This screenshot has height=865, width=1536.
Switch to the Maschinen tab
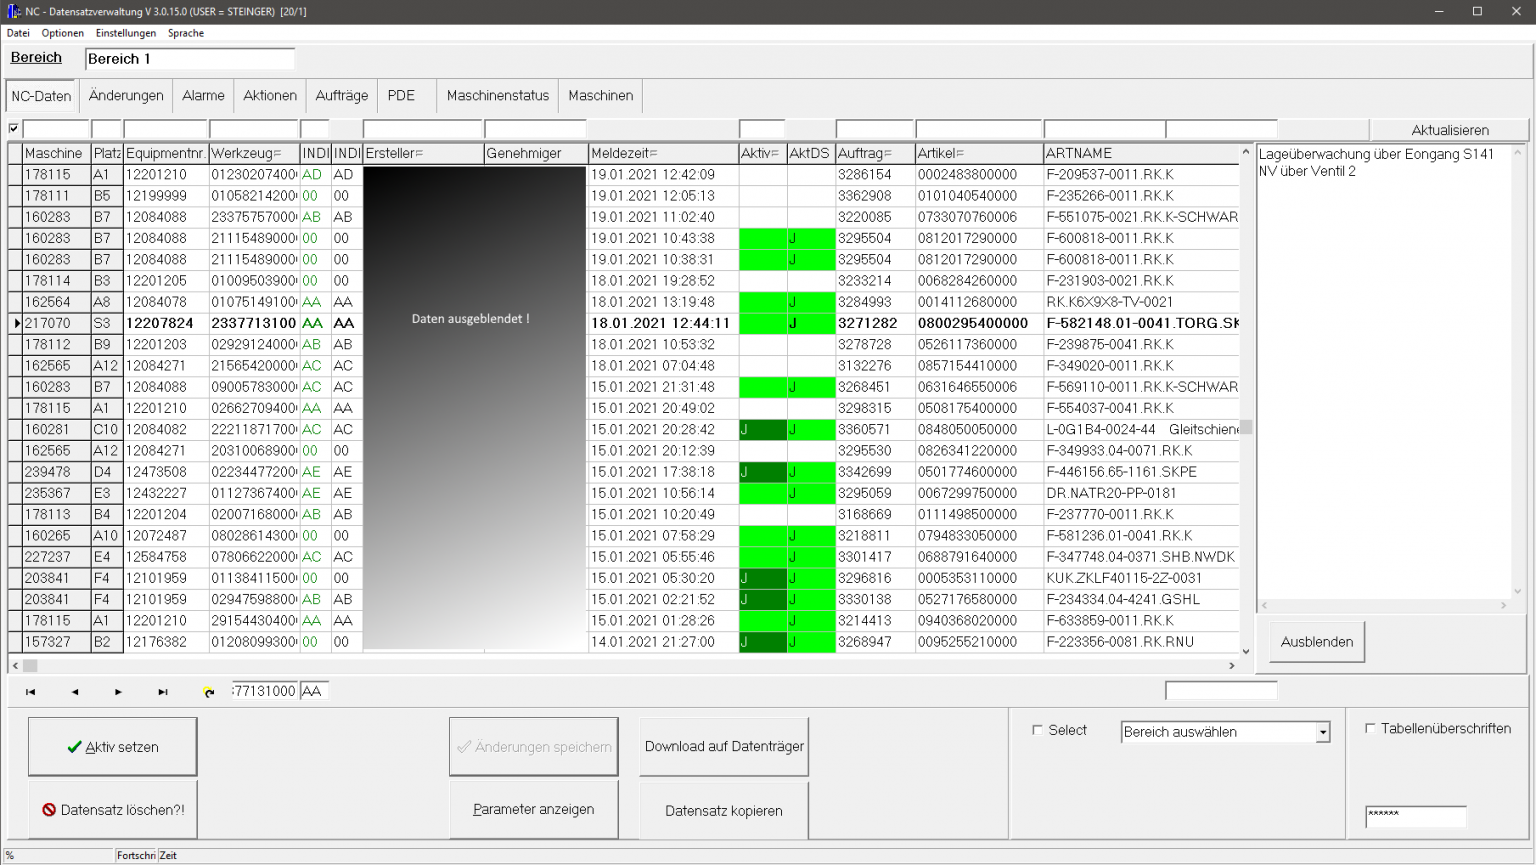tap(601, 96)
